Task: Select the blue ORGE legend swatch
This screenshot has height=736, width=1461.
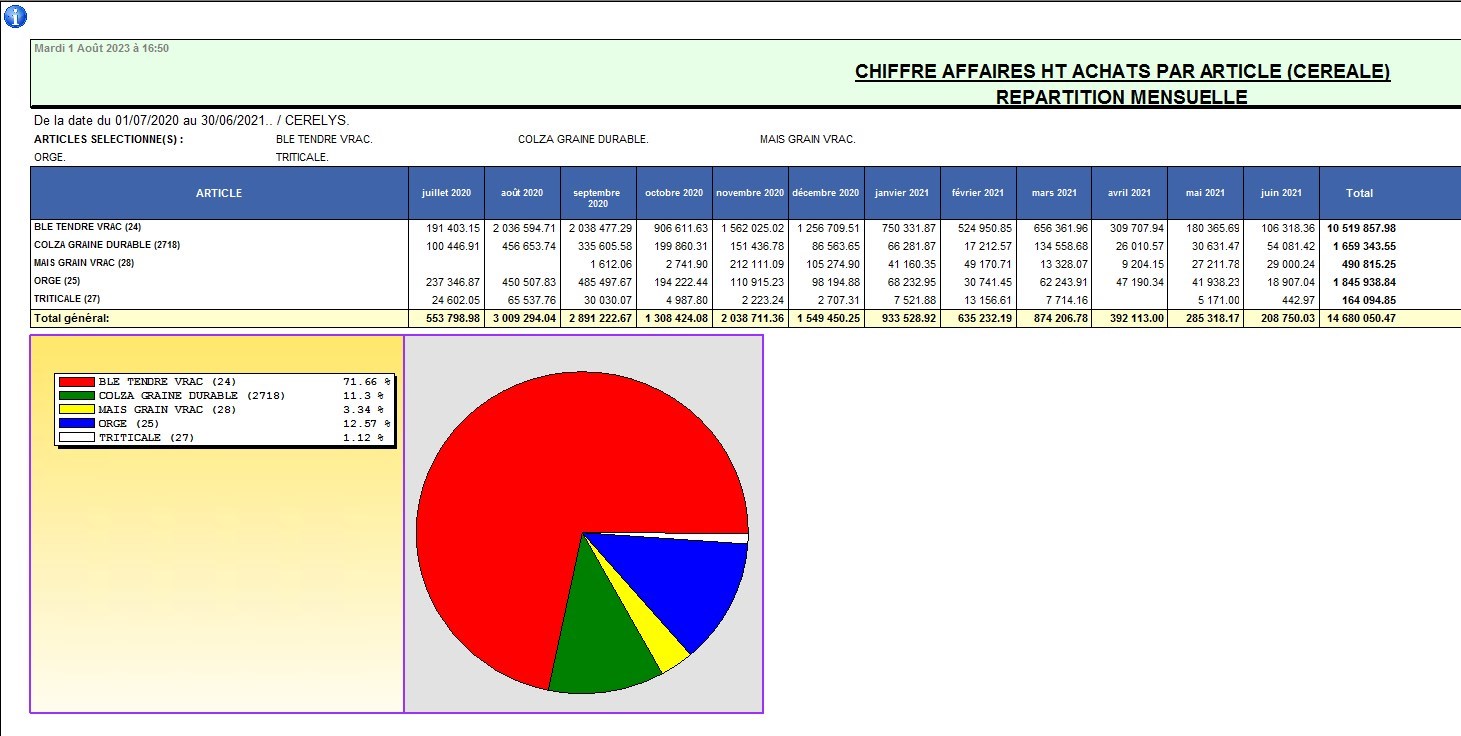Action: [x=76, y=424]
